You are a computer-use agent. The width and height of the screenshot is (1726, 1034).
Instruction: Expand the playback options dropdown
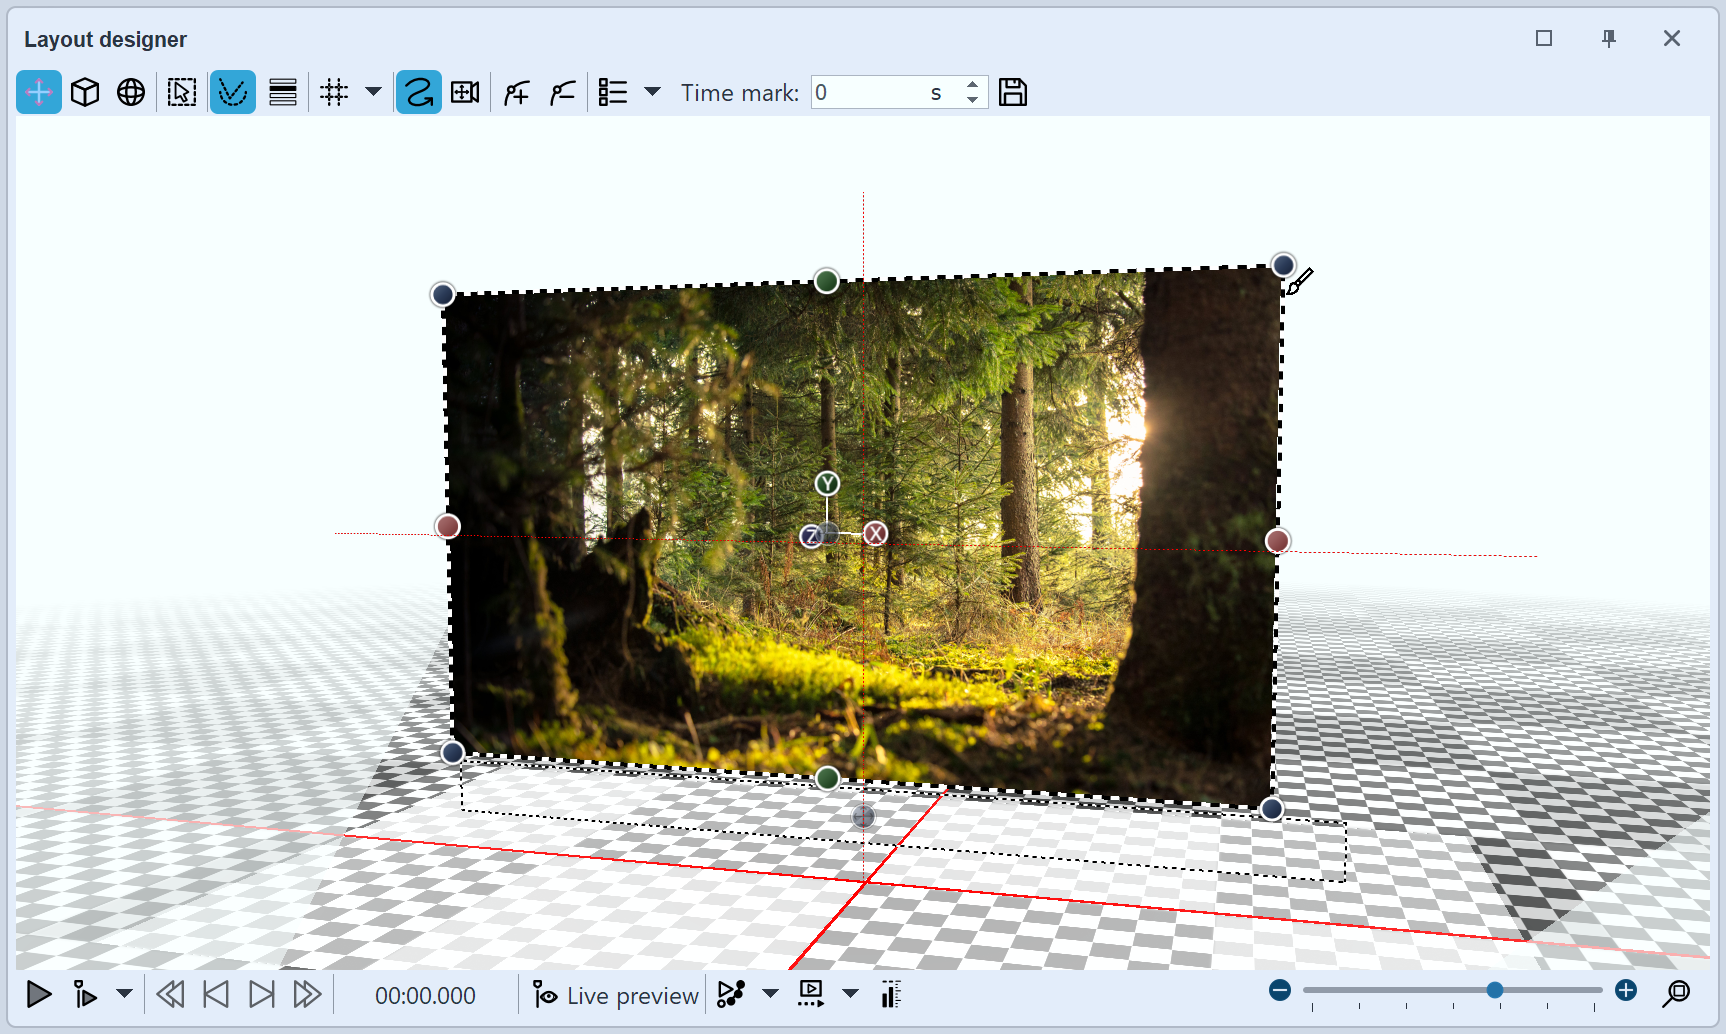pos(125,994)
